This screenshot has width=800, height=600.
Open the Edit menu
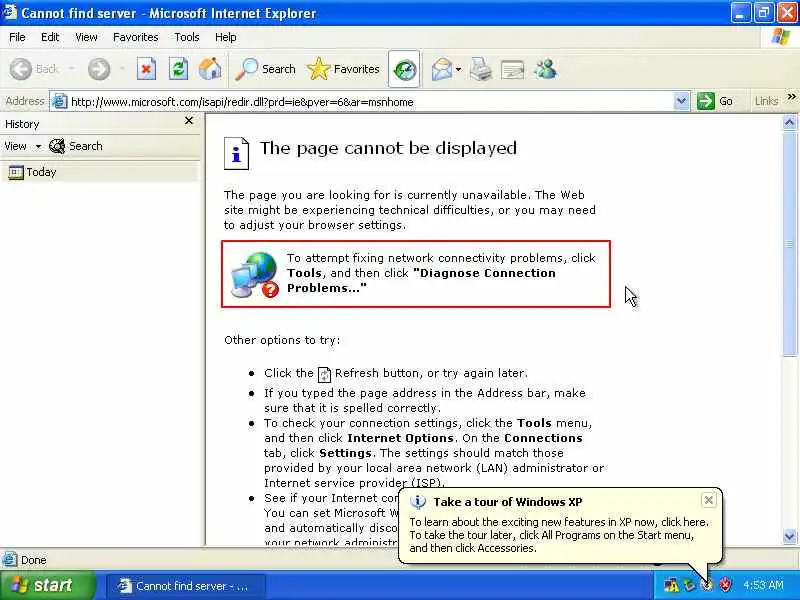(50, 37)
